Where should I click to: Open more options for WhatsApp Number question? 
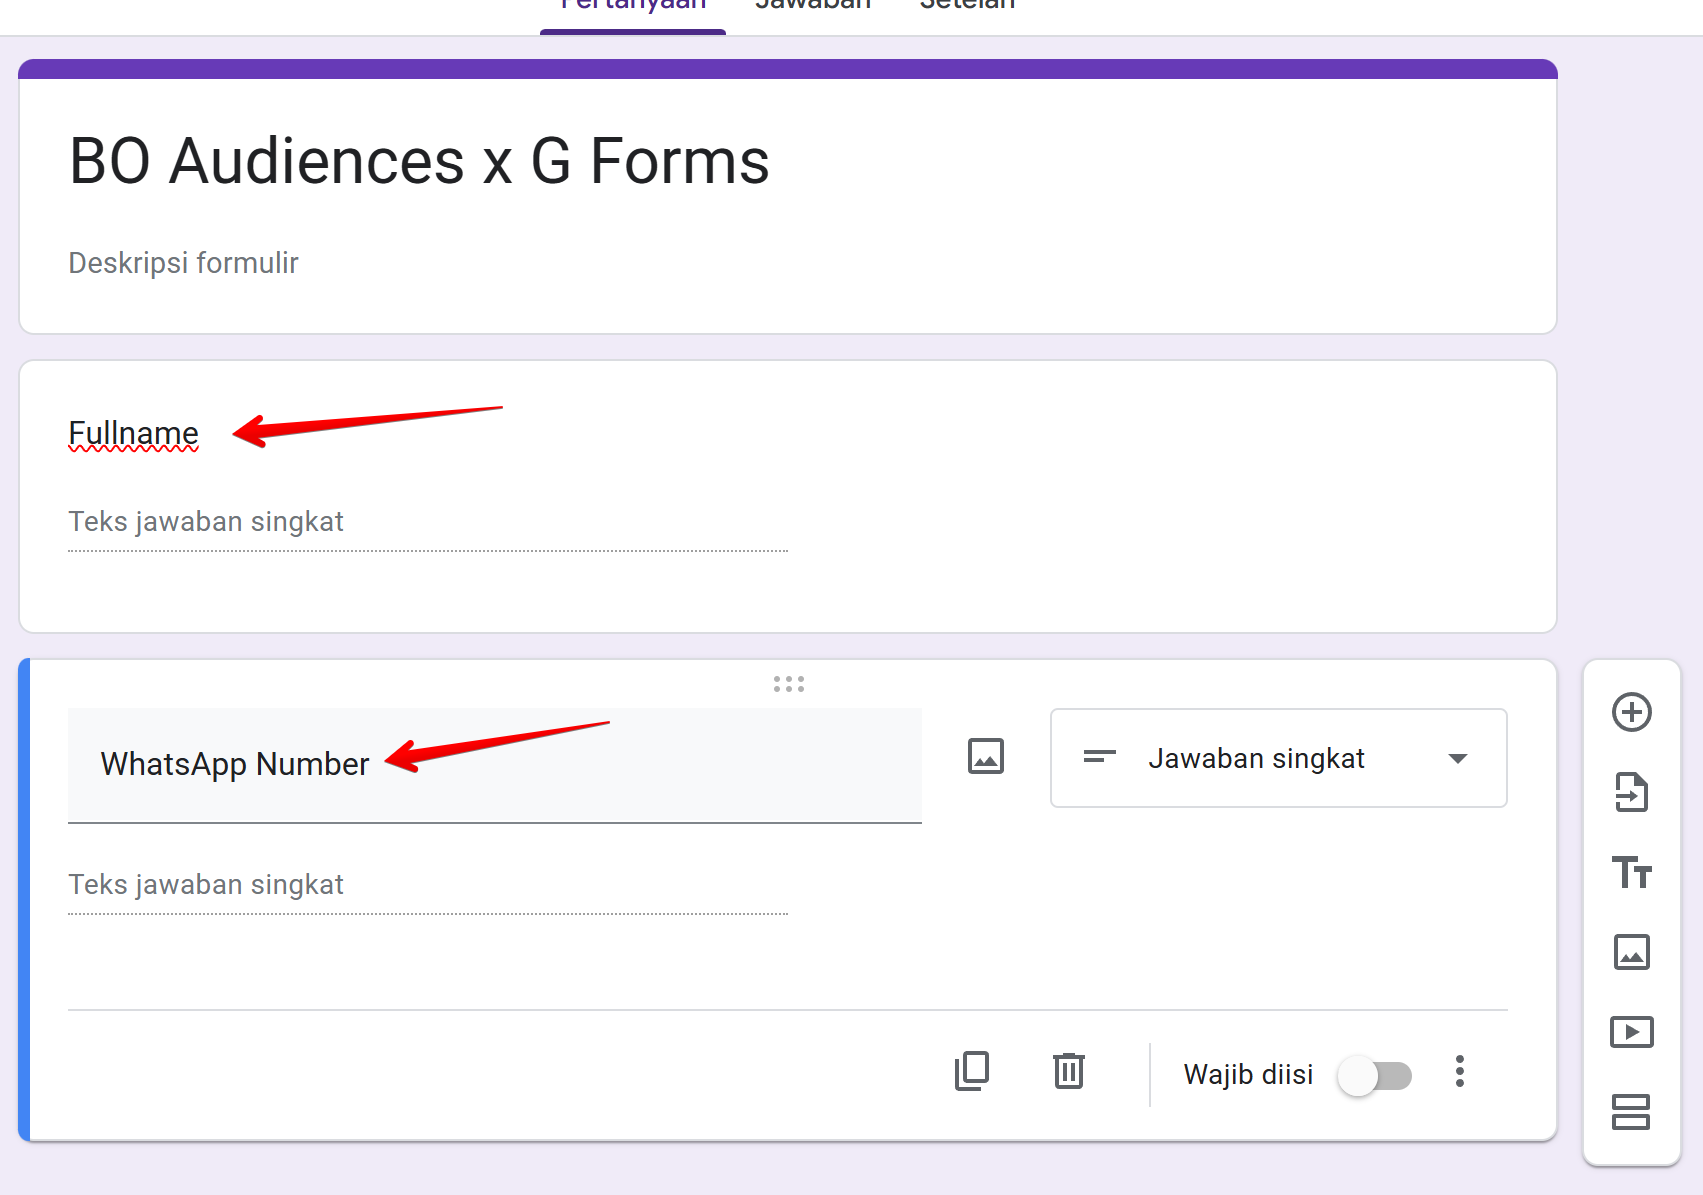tap(1459, 1072)
